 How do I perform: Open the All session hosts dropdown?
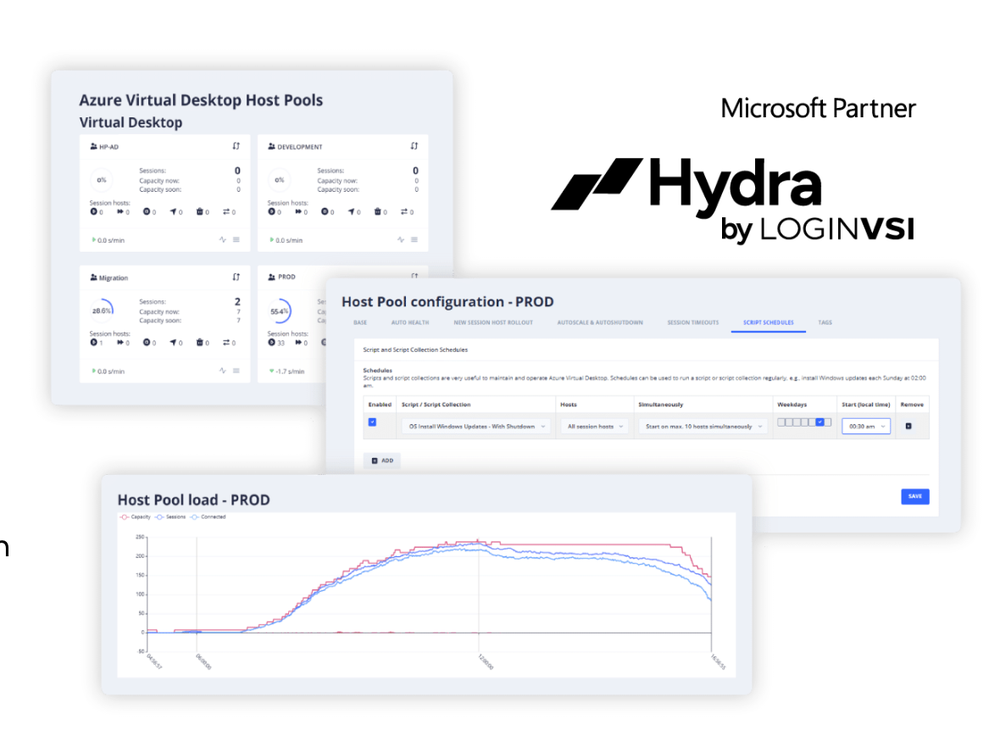[594, 426]
